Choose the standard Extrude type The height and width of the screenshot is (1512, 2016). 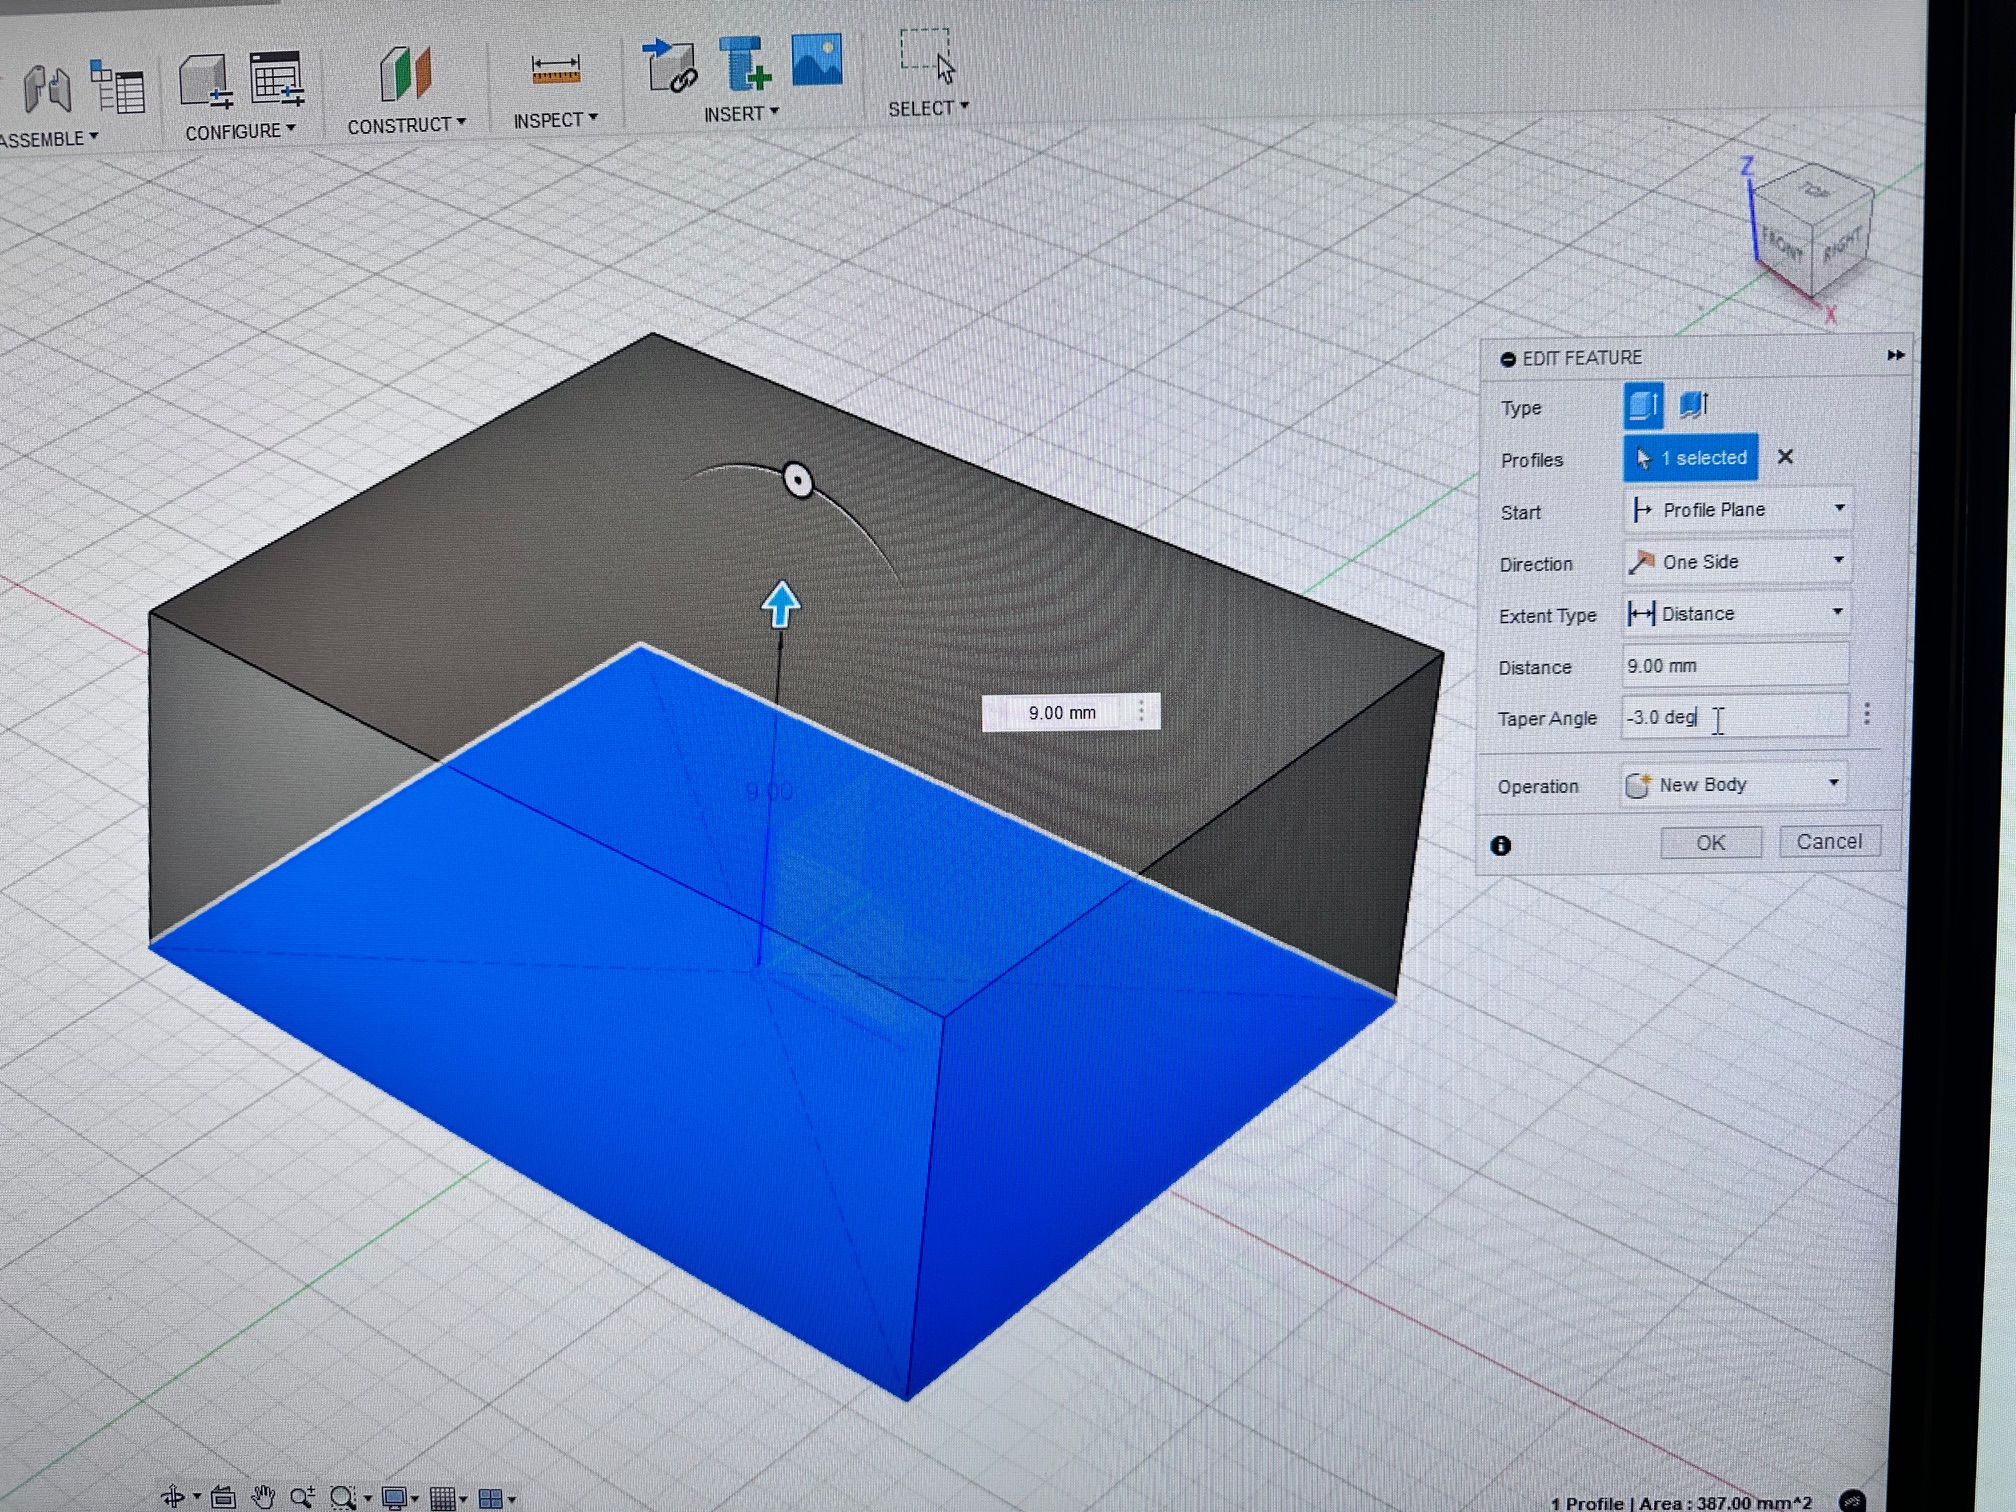(x=1643, y=405)
